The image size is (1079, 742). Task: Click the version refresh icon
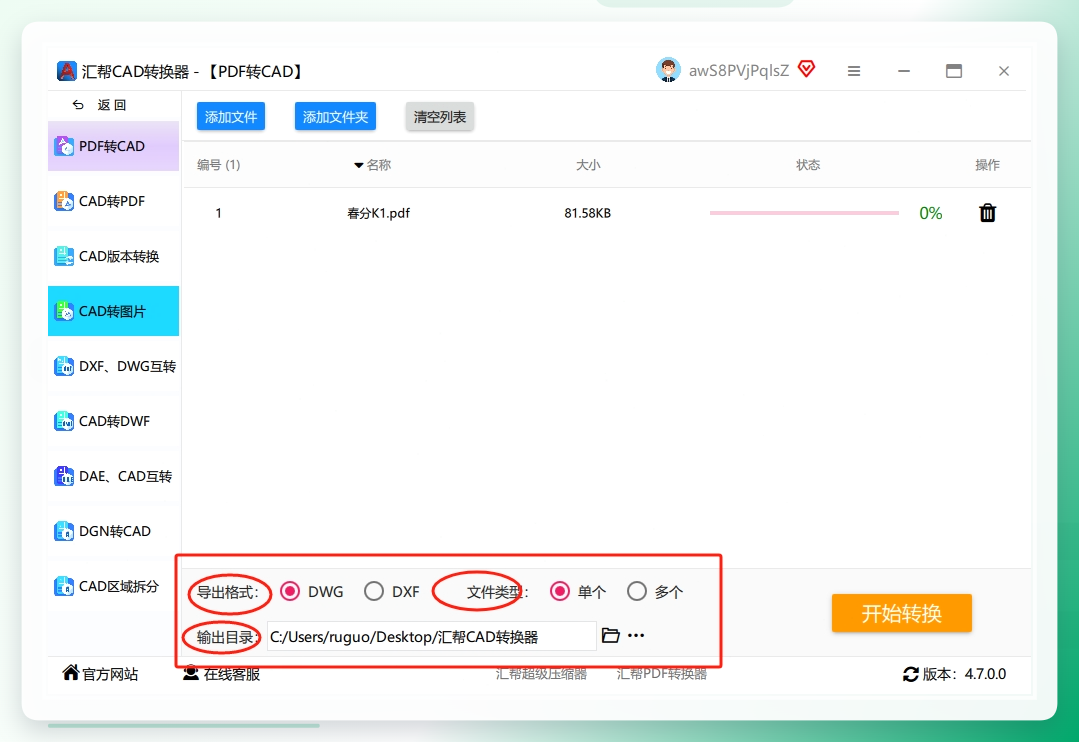click(910, 675)
